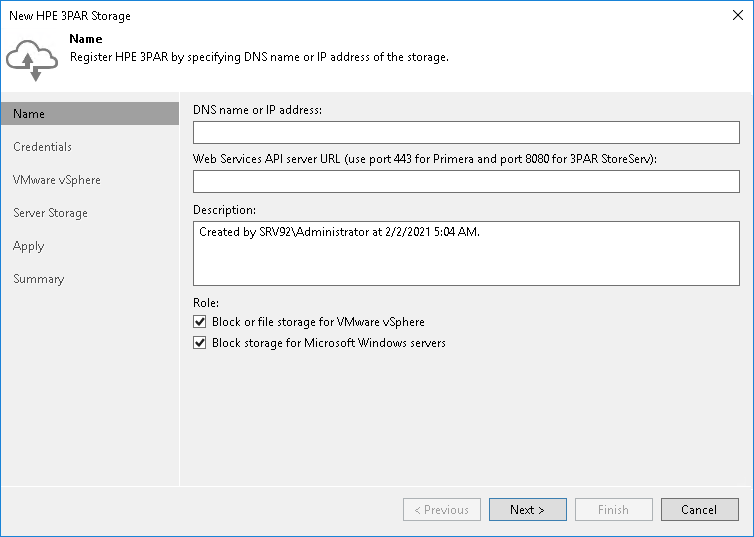This screenshot has height=537, width=754.
Task: Click the Next button
Action: pos(527,510)
